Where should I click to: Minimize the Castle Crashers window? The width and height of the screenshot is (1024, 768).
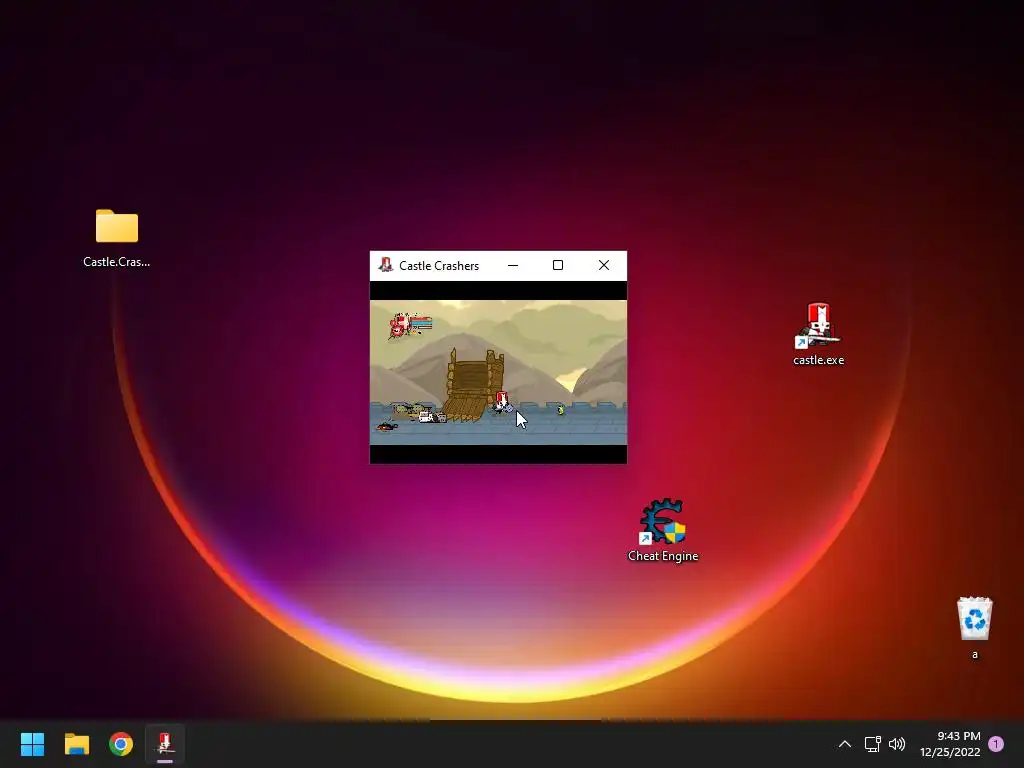pos(513,265)
